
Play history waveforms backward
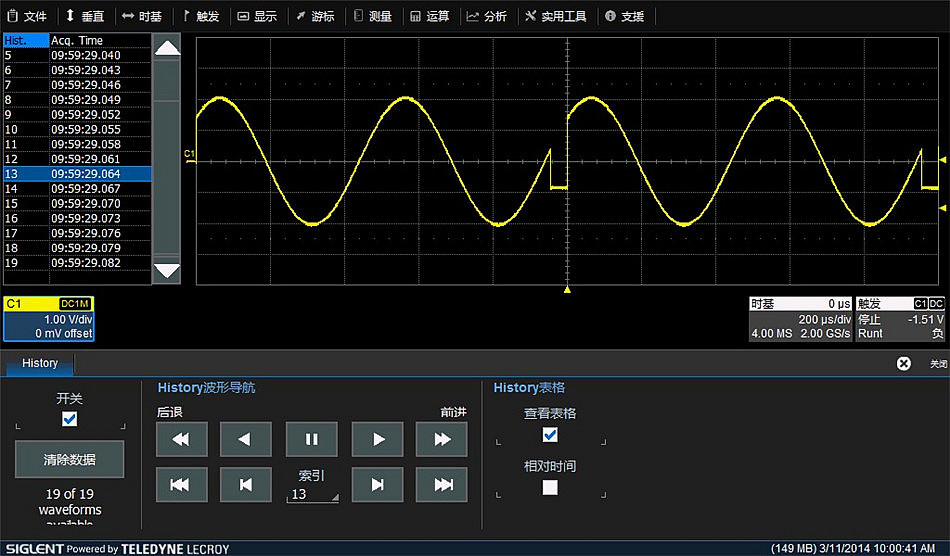(x=246, y=439)
